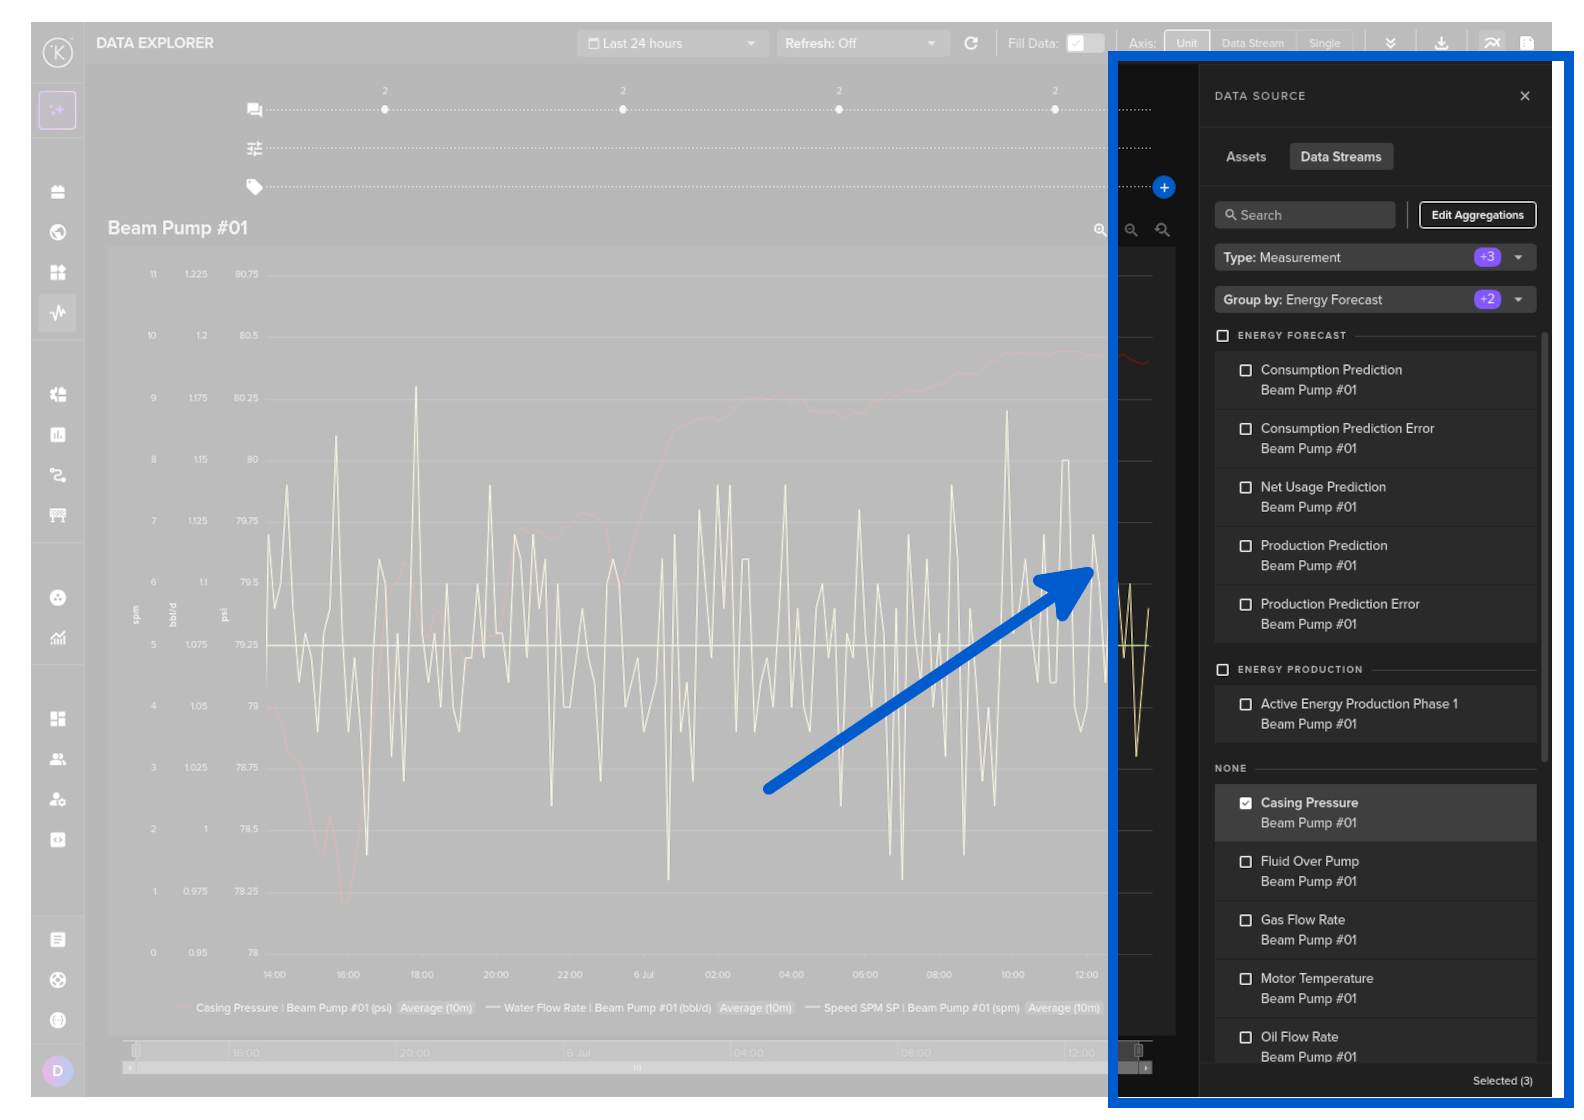Click the refresh icon in top toolbar
Viewport: 1584px width, 1120px height.
(970, 43)
